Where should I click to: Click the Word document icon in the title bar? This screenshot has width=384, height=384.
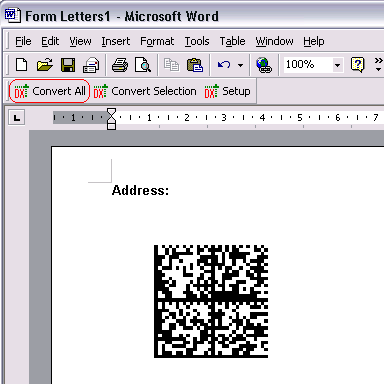coord(12,15)
